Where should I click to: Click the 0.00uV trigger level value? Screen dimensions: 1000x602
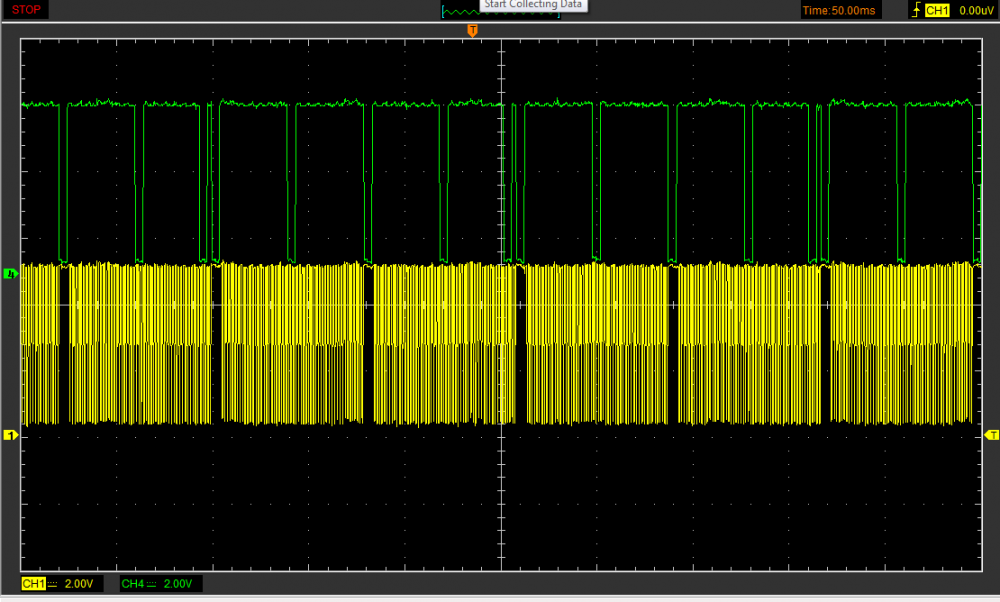(x=975, y=10)
